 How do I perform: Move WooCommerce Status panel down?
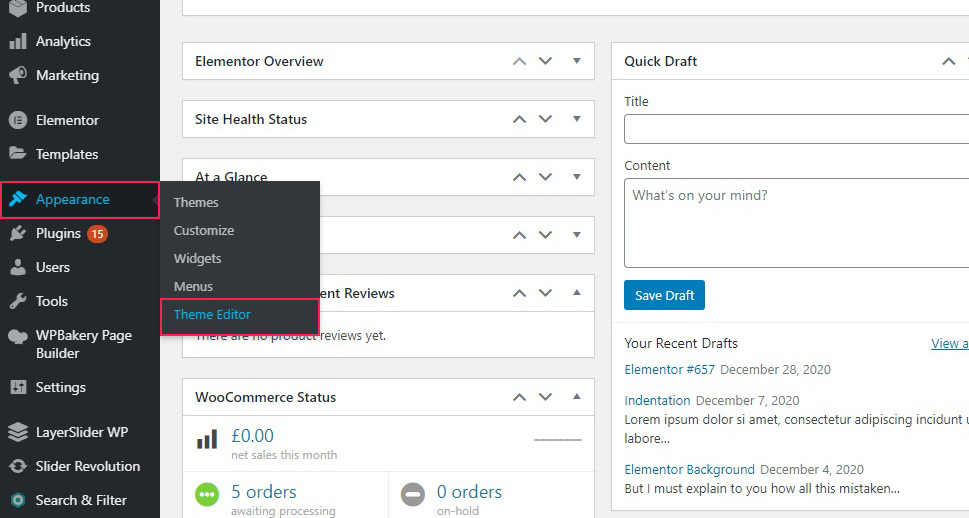pyautogui.click(x=545, y=397)
